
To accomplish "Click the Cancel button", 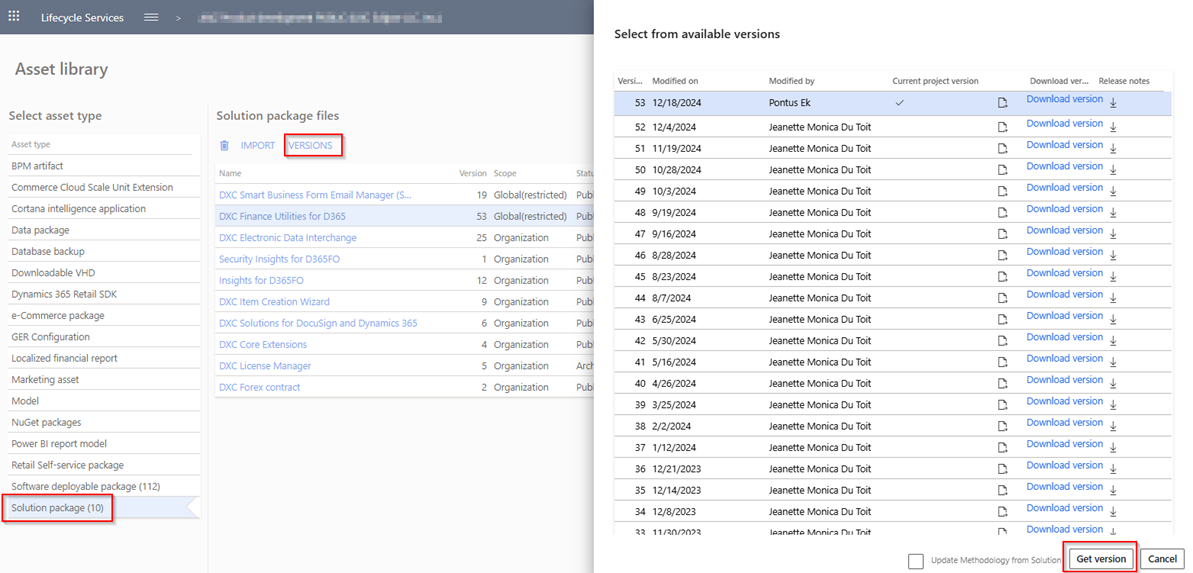I will click(x=1163, y=559).
